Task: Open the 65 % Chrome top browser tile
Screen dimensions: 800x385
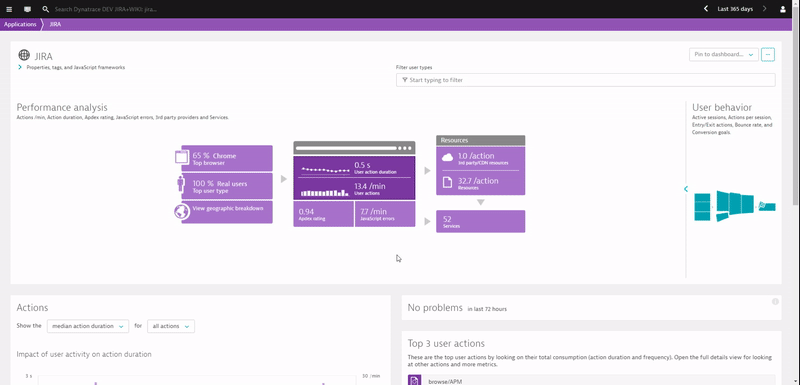Action: coord(227,159)
